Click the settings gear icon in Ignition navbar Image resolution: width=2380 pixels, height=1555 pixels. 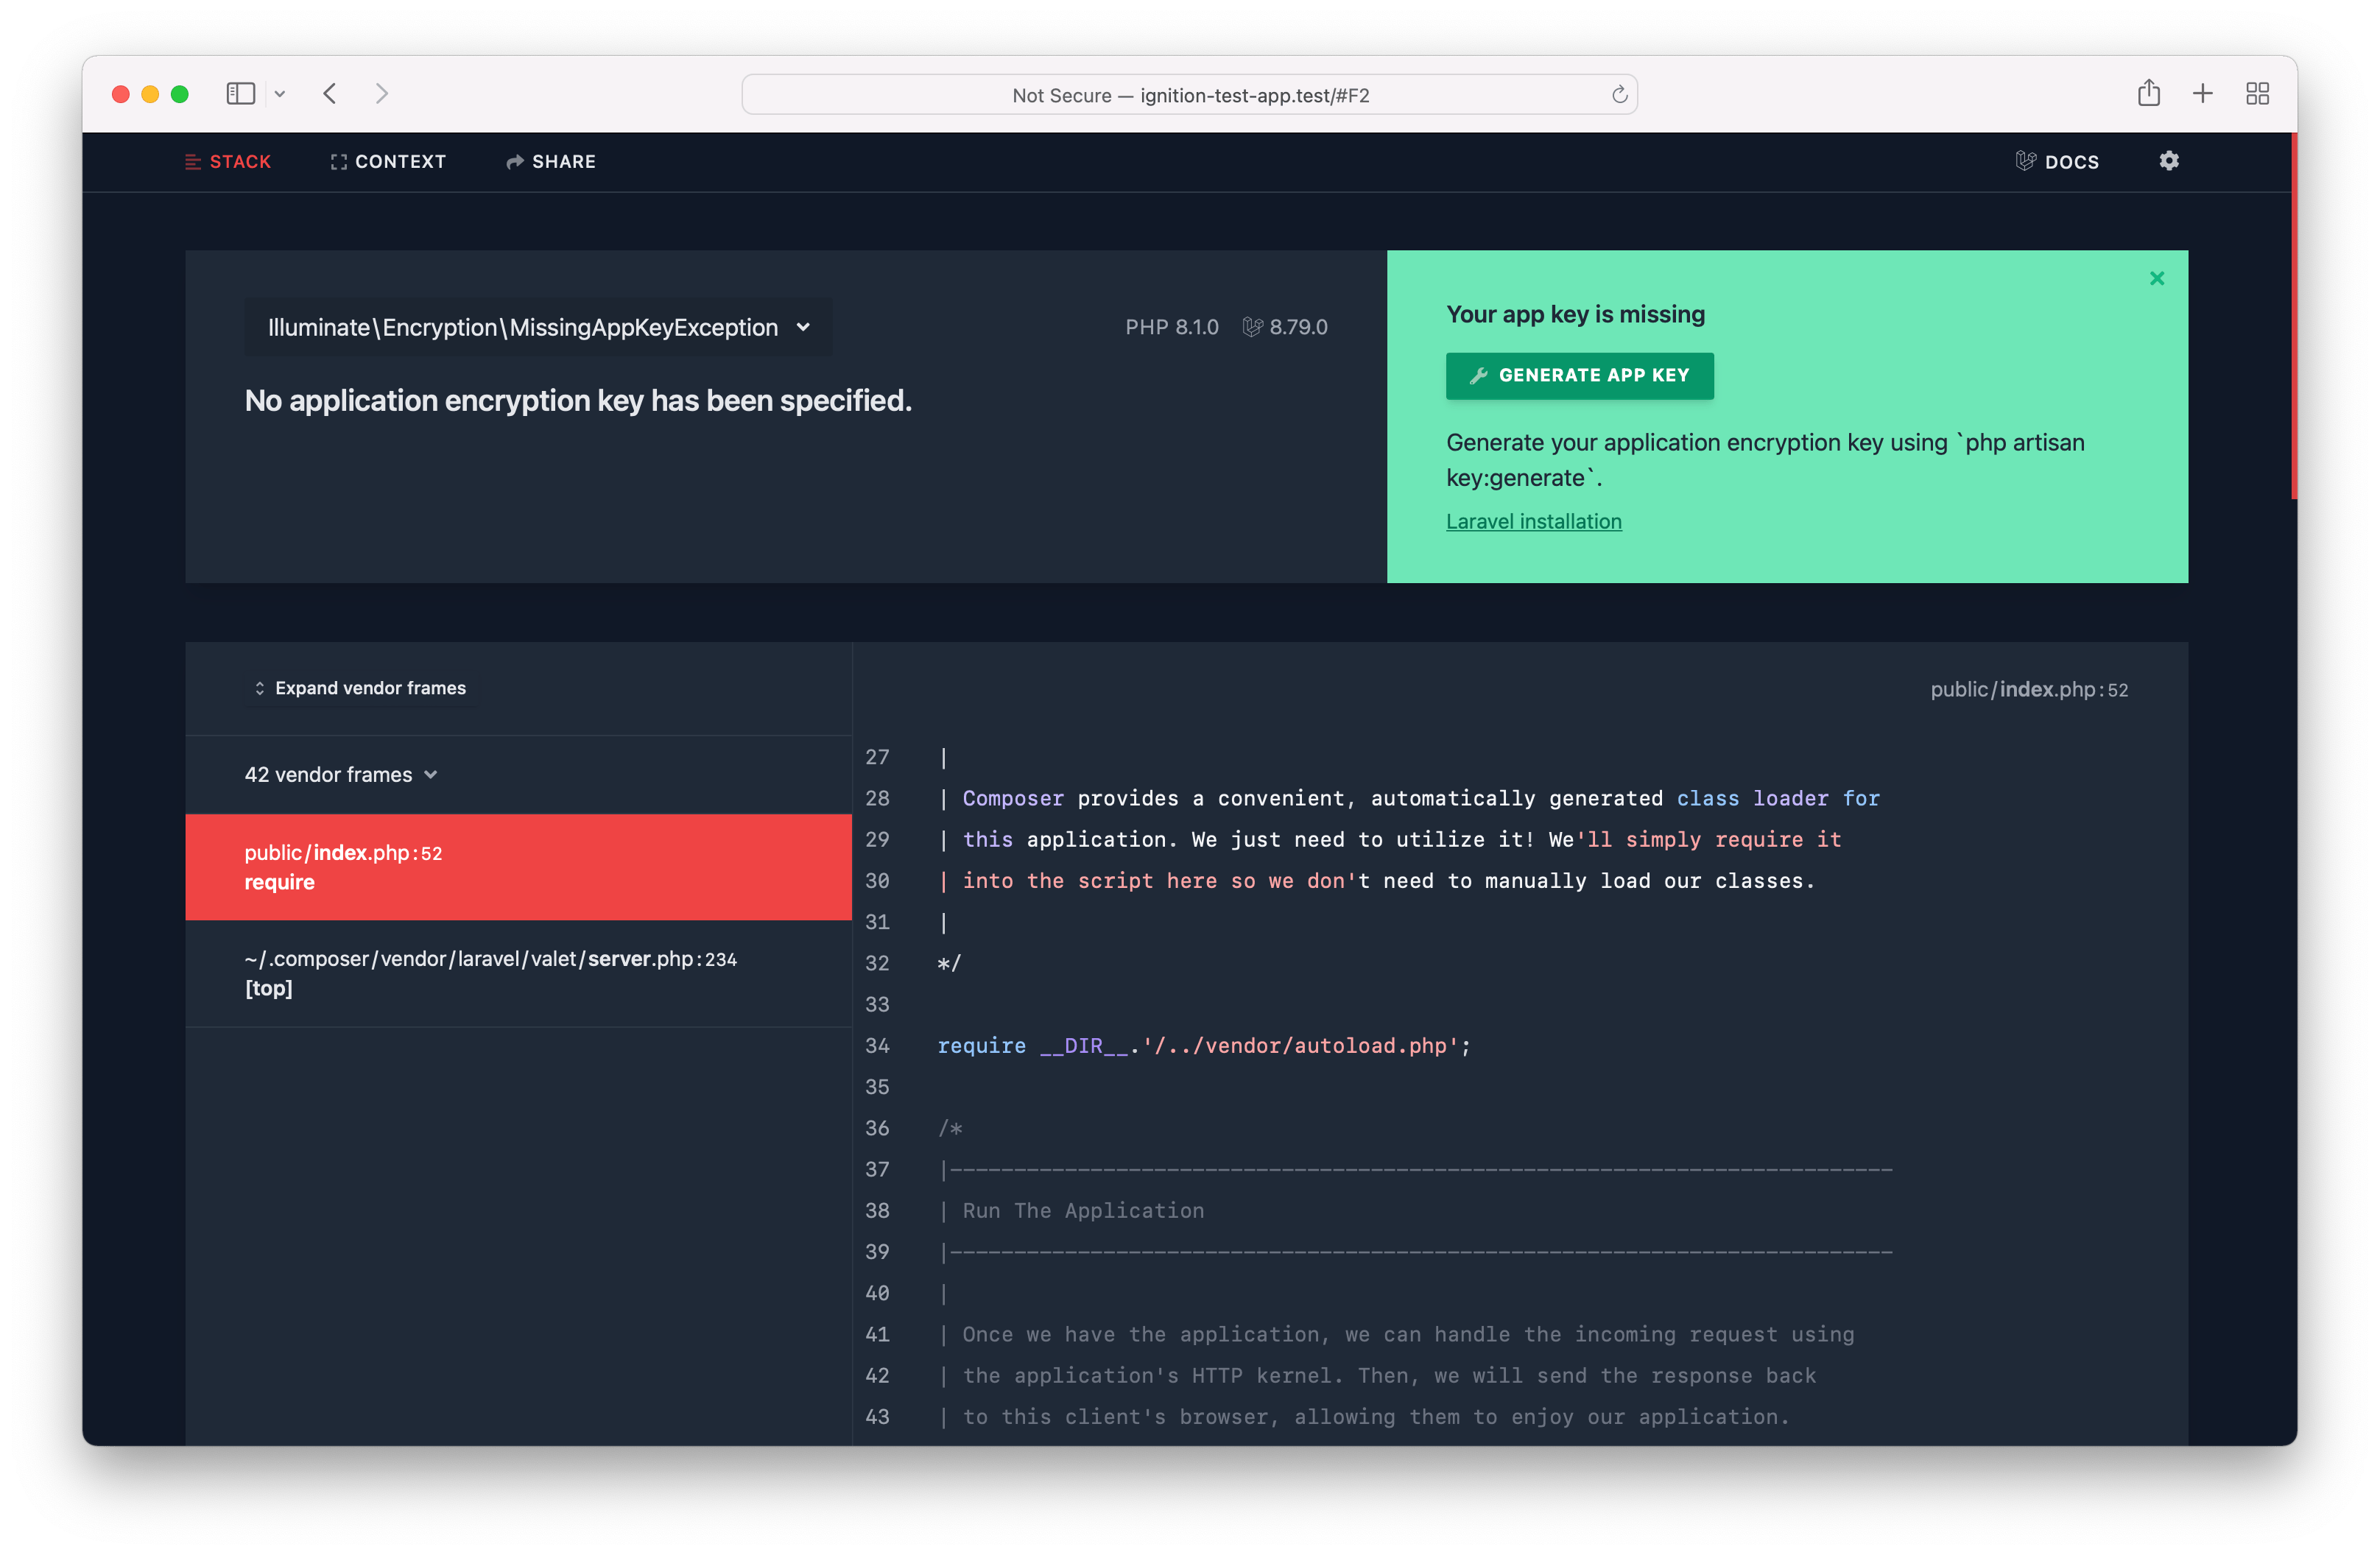click(2168, 161)
